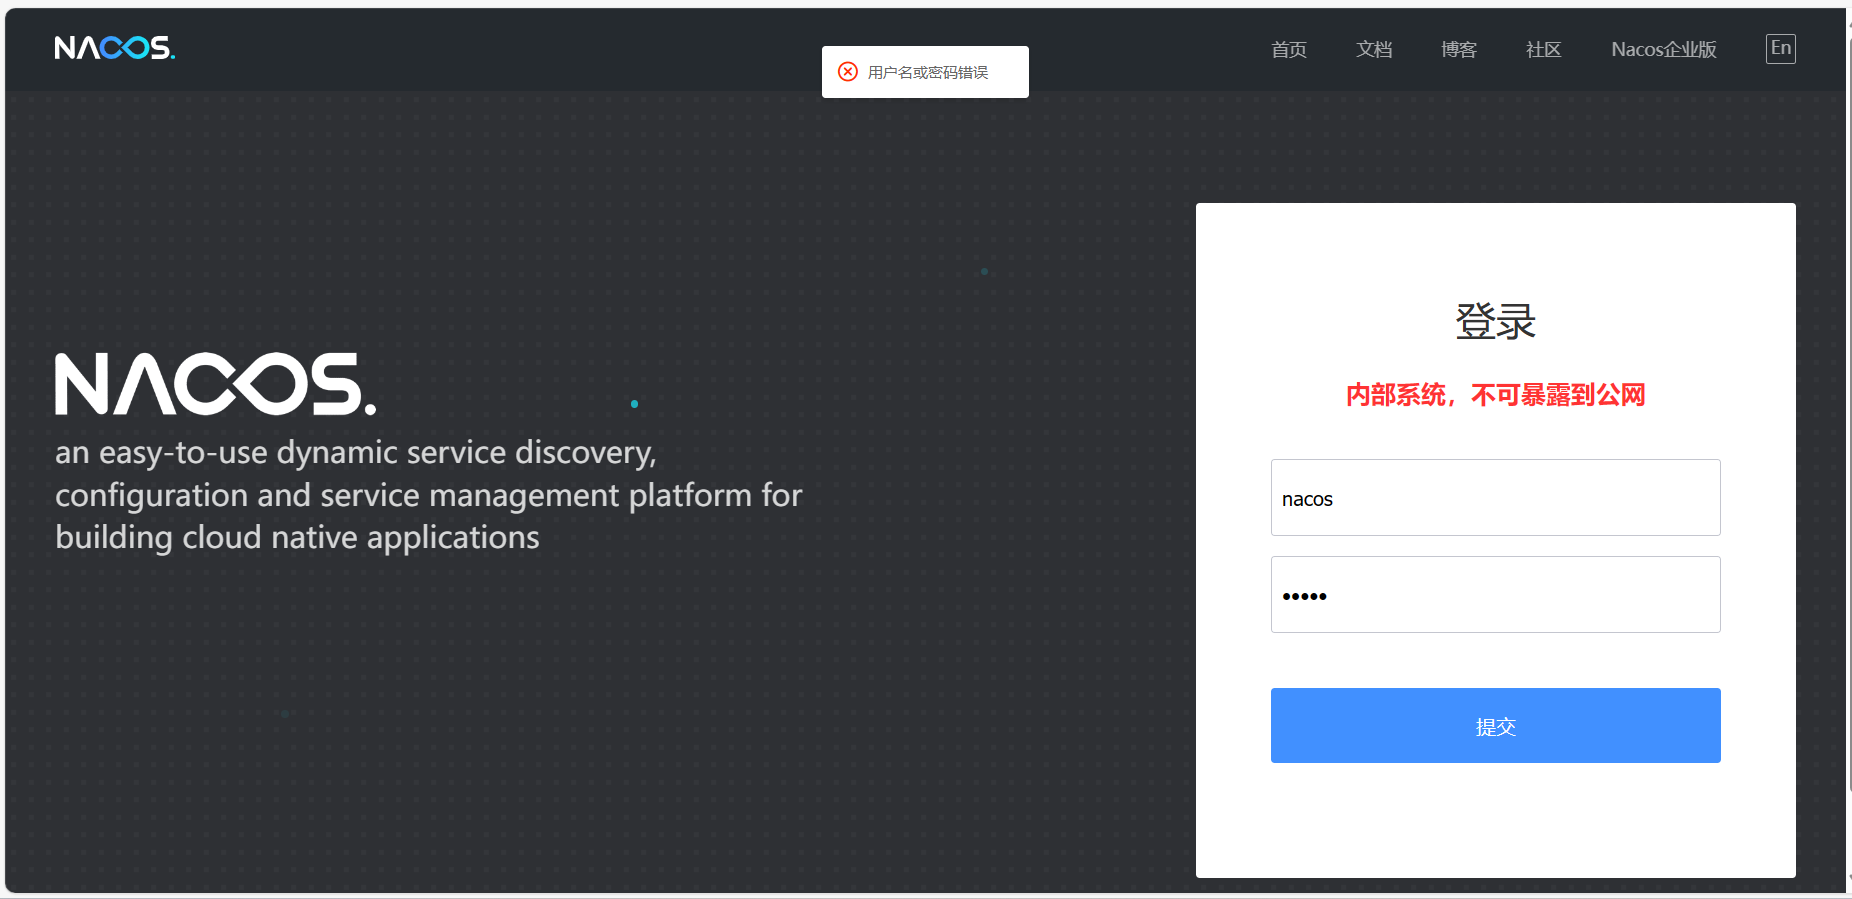The image size is (1852, 899).
Task: Focus the username field containing nacos
Action: [1496, 498]
